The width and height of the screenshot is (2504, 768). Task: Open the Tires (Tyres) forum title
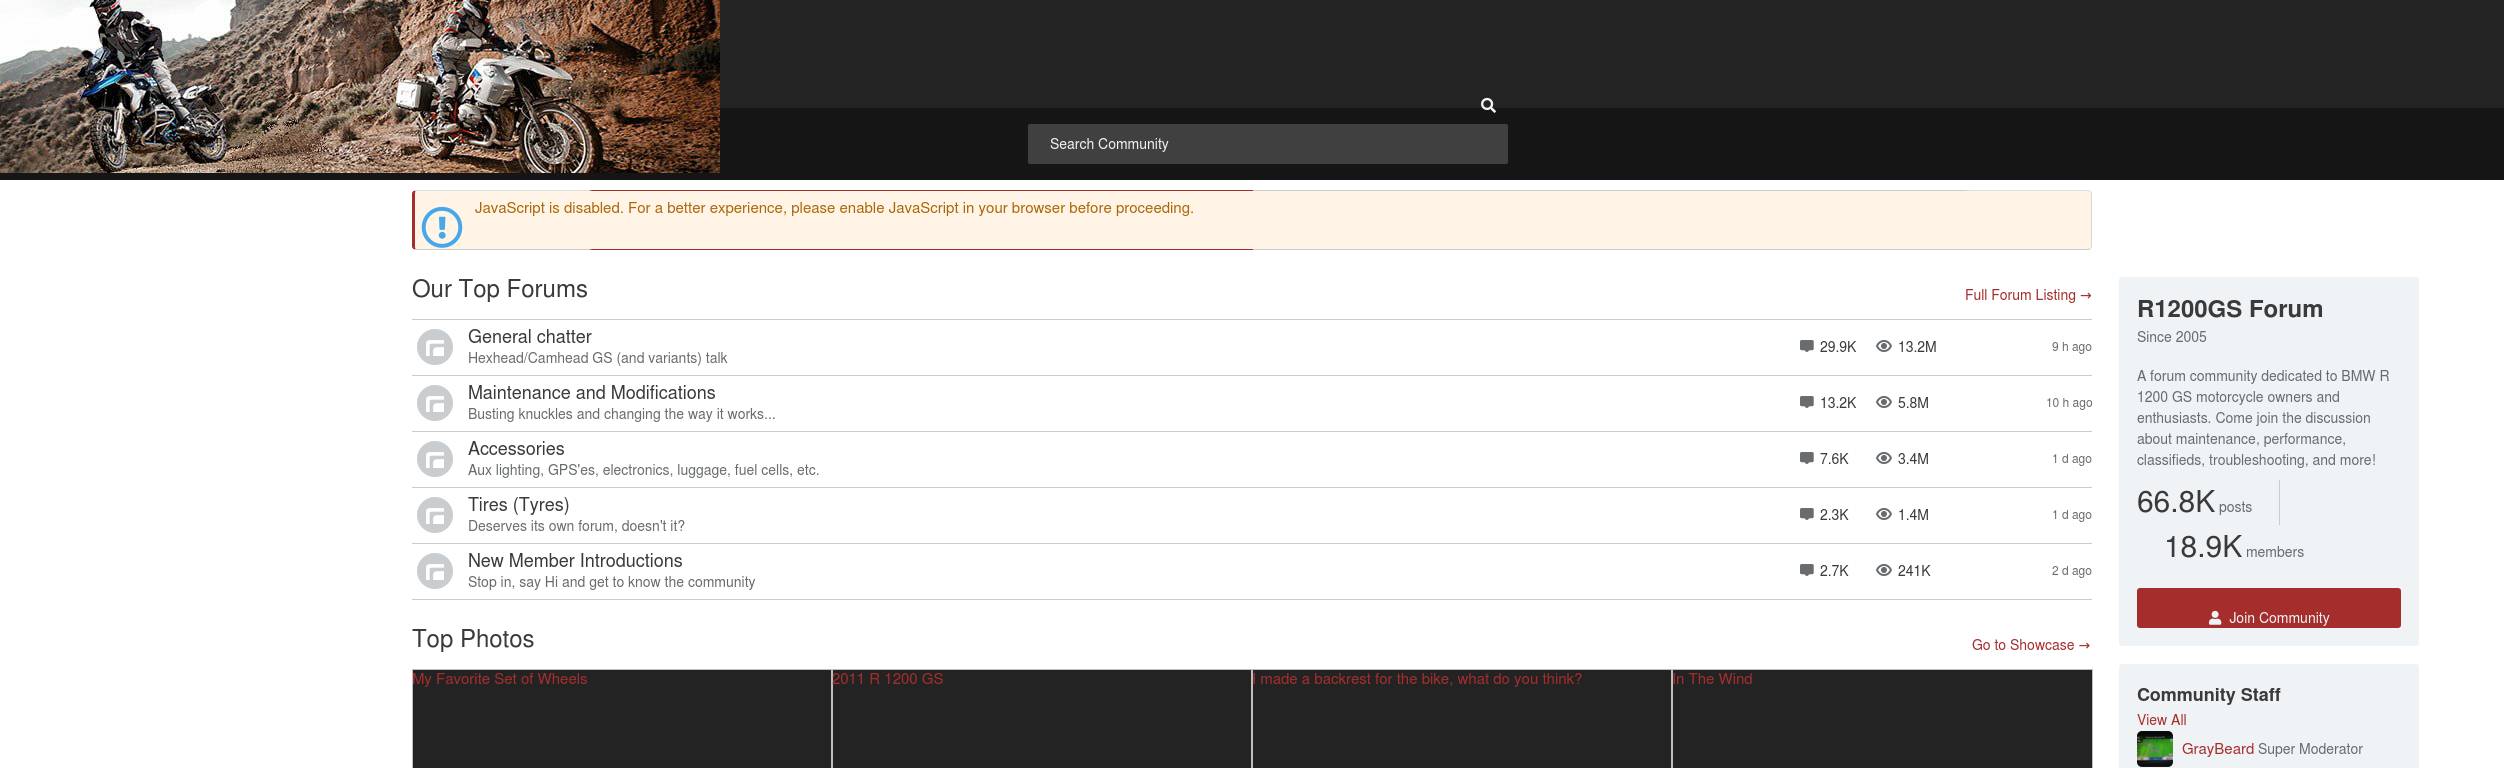[518, 505]
